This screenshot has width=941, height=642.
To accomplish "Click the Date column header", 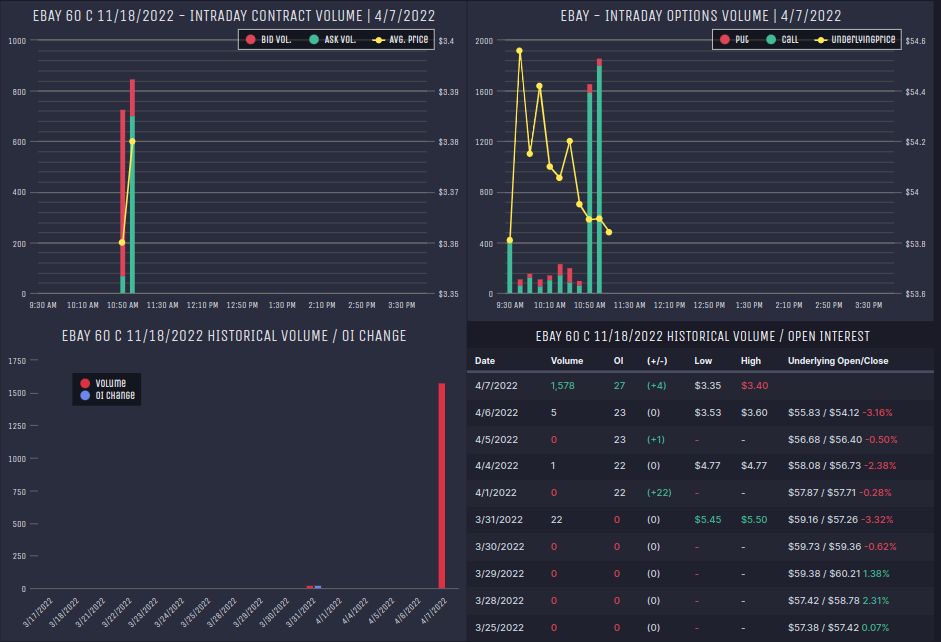I will 485,361.
